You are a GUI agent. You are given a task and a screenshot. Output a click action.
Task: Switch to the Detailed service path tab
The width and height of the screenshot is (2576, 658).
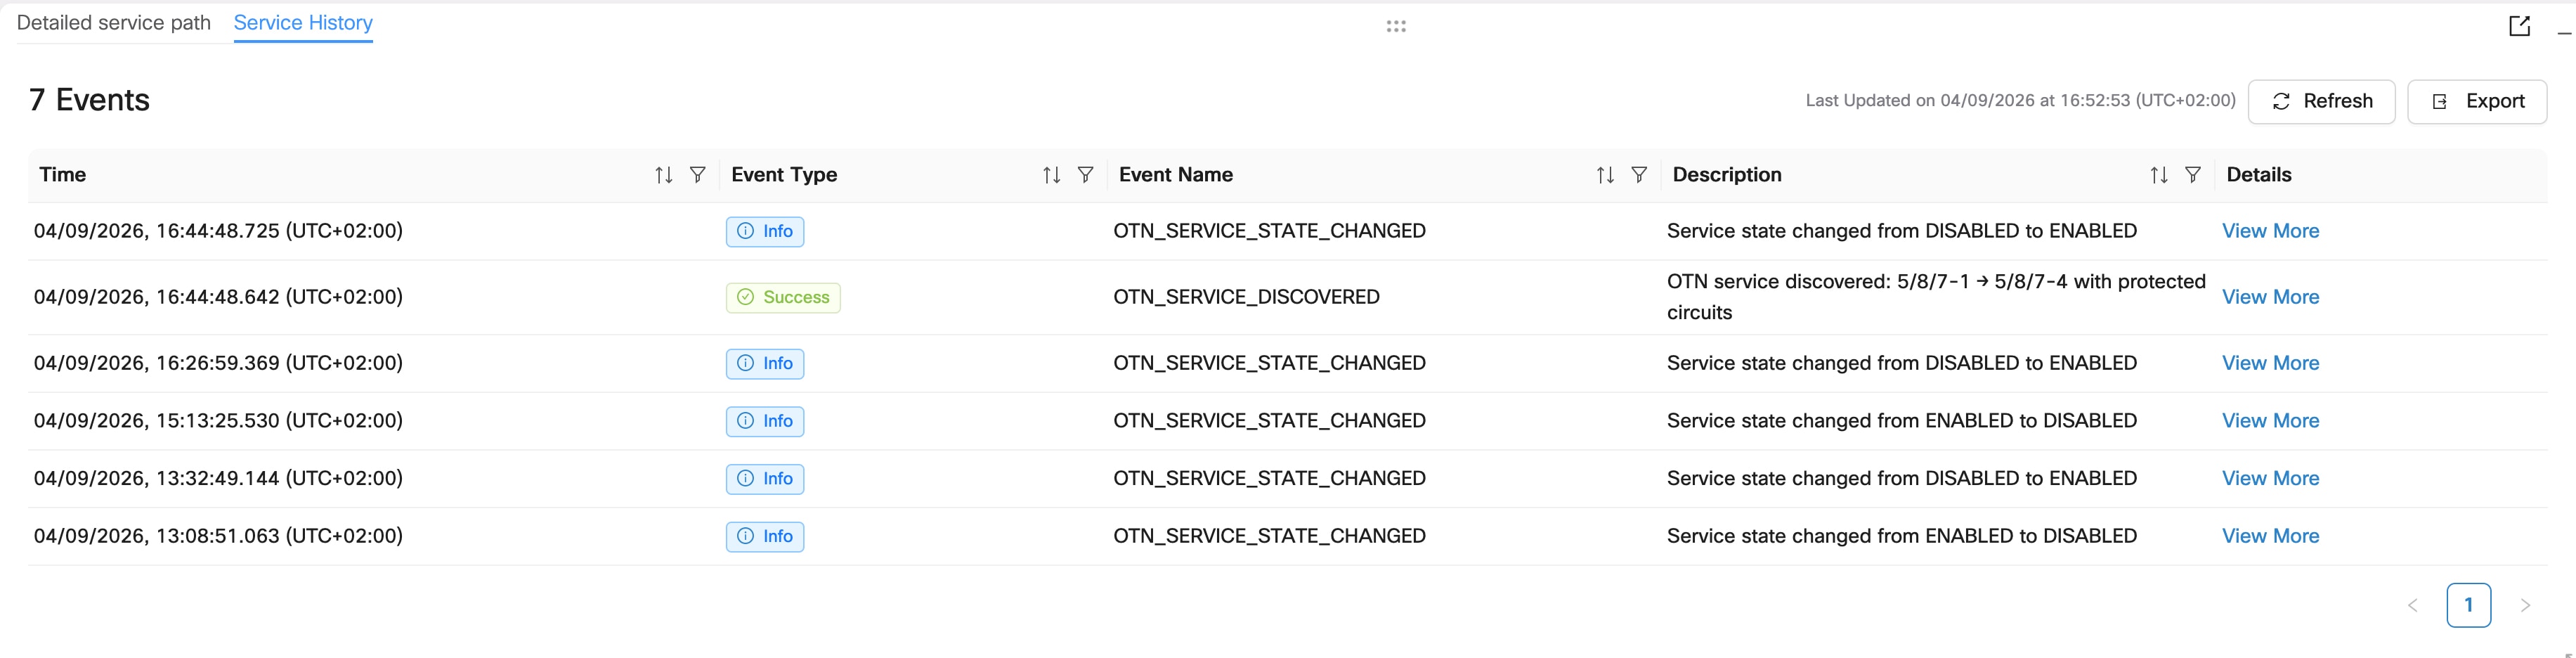pos(113,22)
